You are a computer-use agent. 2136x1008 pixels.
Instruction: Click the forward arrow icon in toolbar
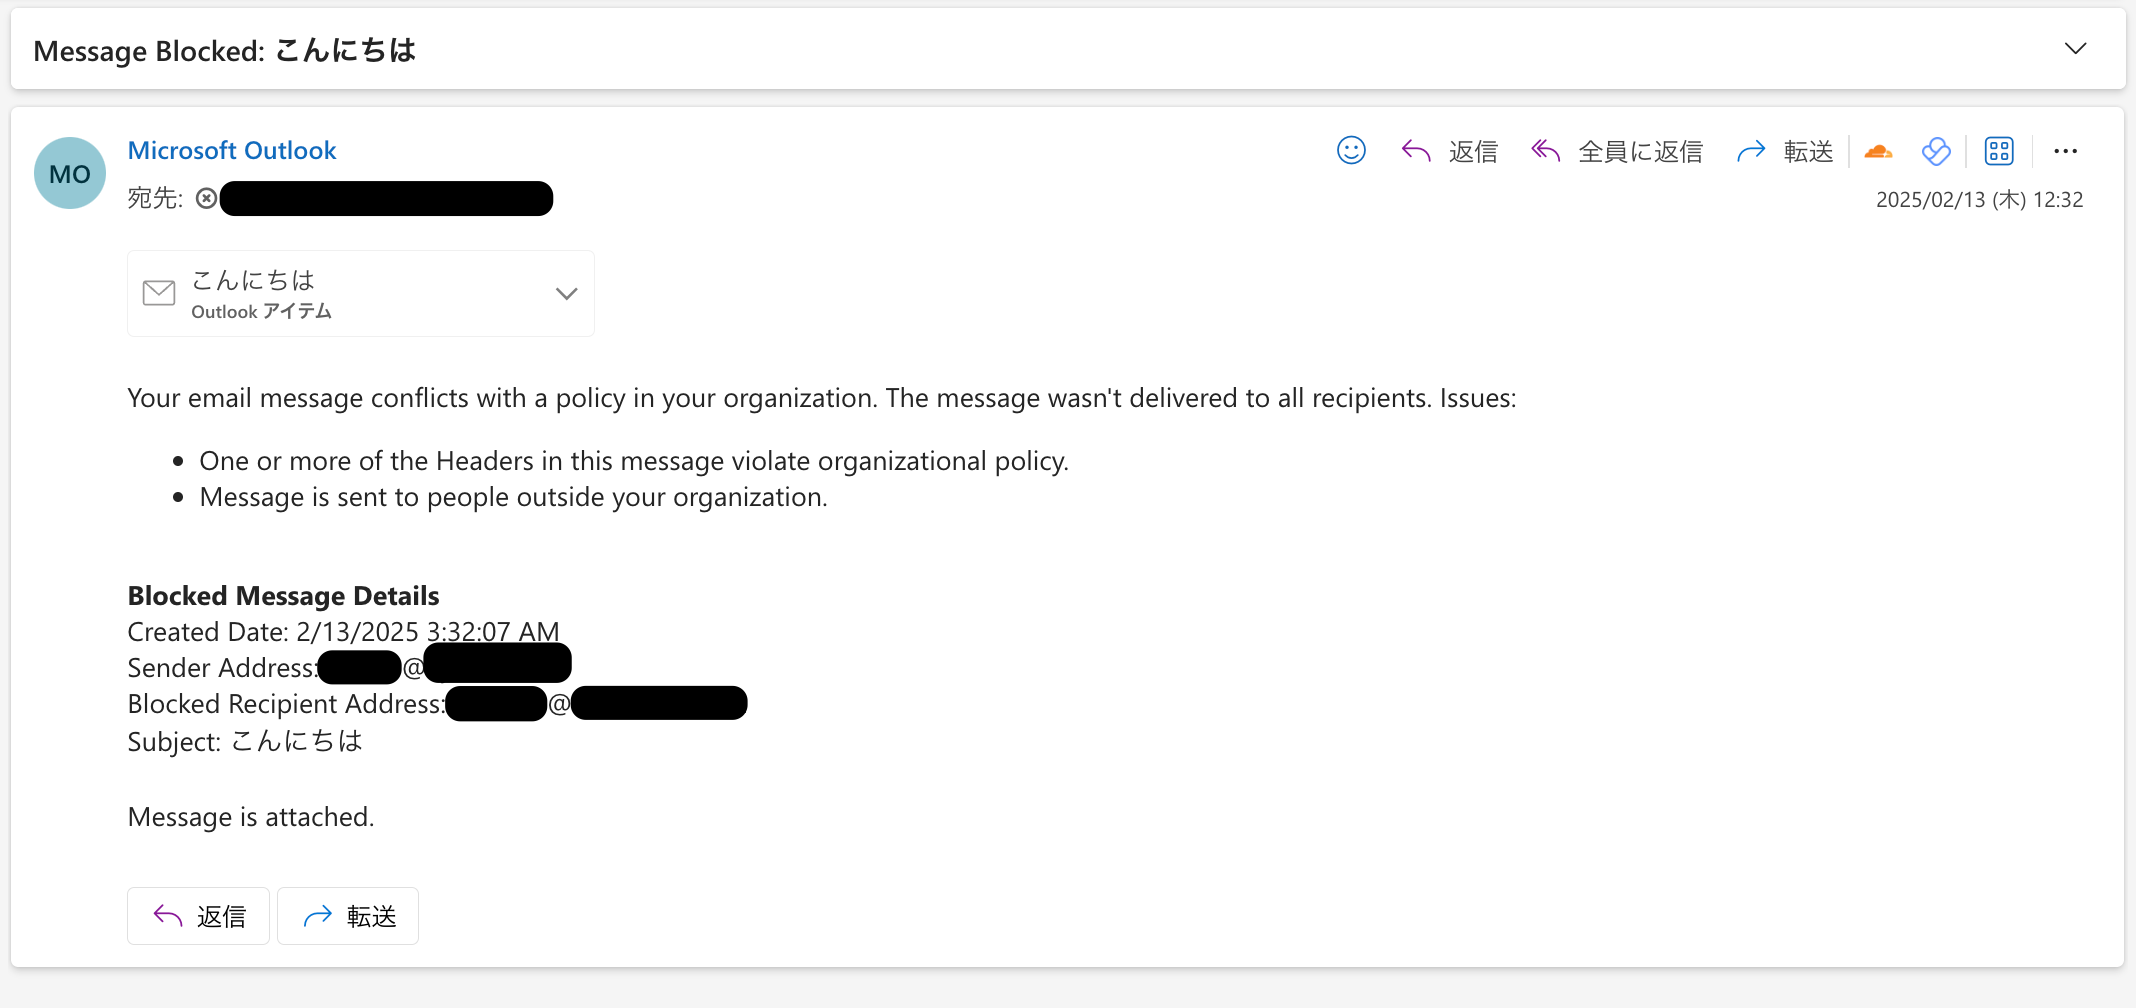tap(1751, 151)
